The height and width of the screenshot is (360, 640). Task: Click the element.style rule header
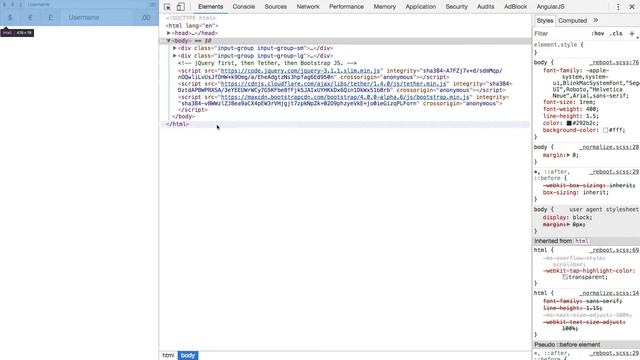[x=558, y=45]
